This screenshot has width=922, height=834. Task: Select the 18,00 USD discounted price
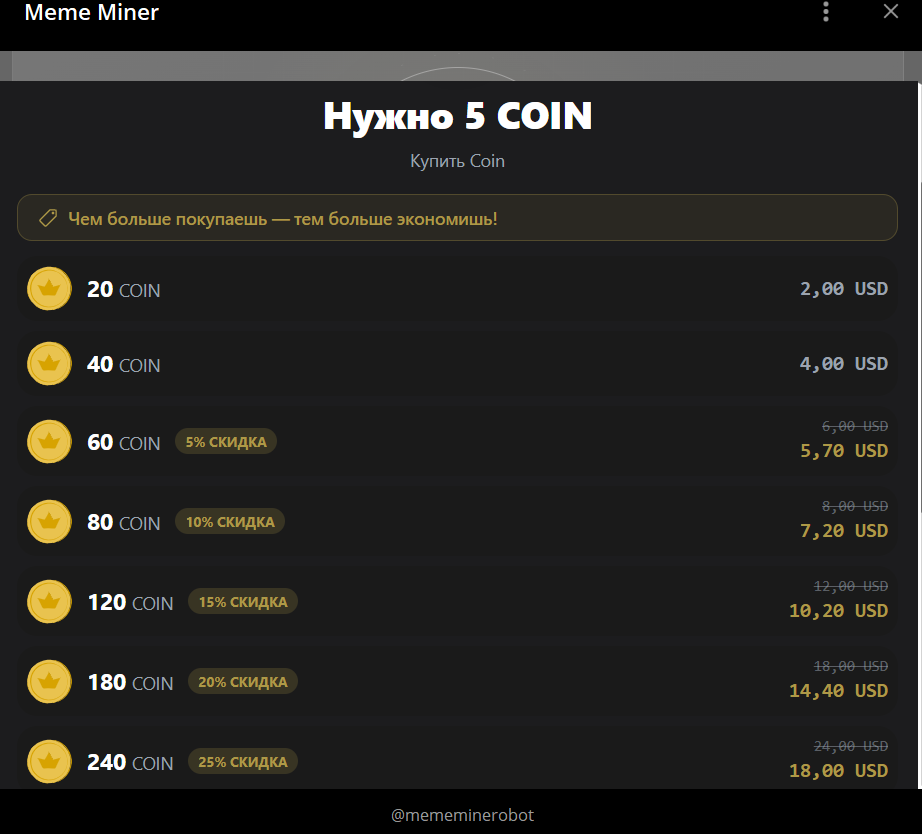coord(839,770)
